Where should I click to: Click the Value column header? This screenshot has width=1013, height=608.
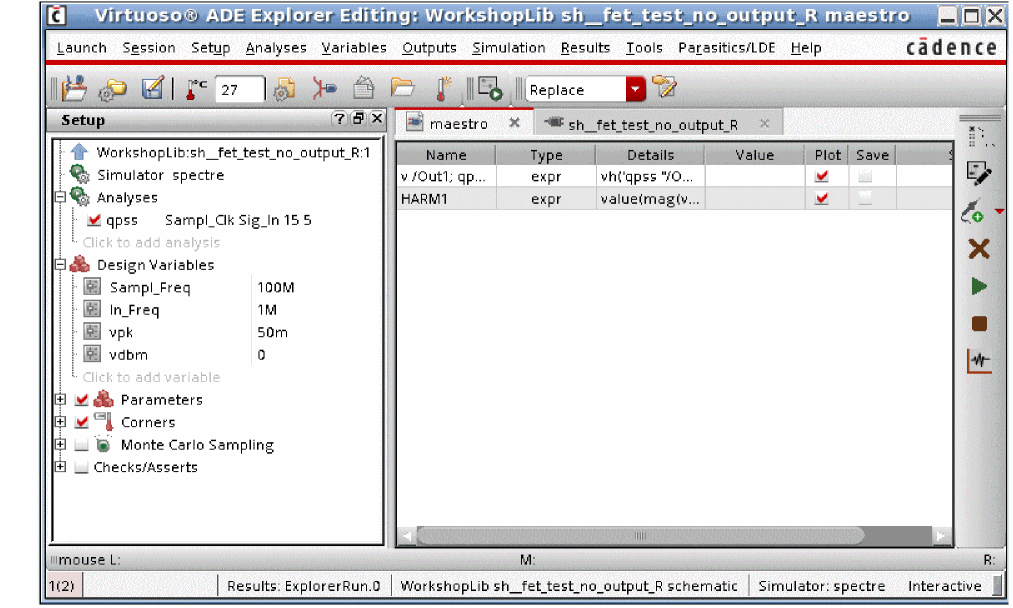tap(755, 155)
